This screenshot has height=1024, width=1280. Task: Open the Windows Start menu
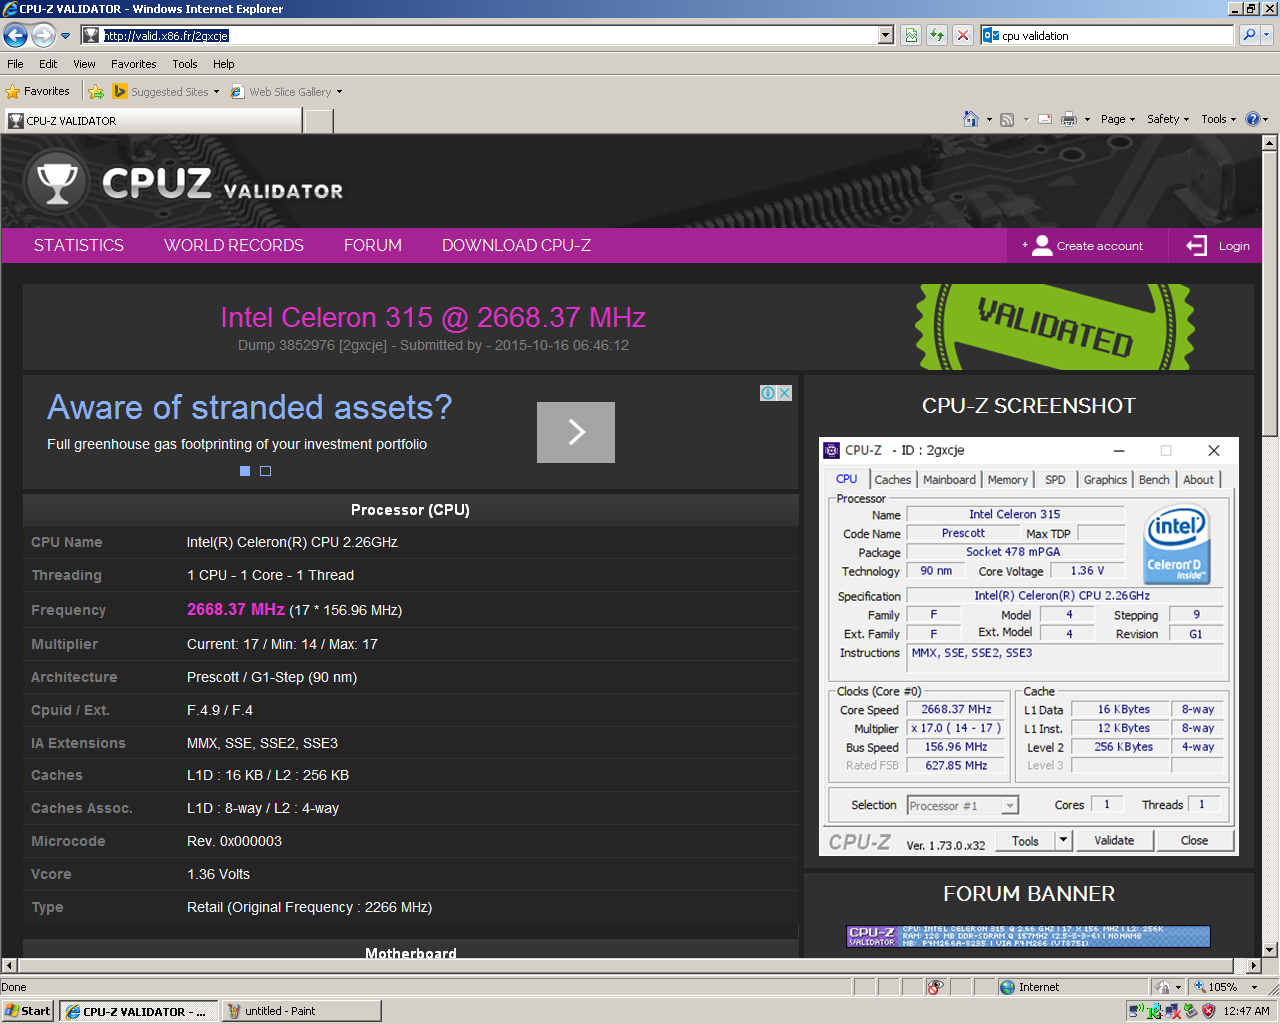click(28, 1011)
